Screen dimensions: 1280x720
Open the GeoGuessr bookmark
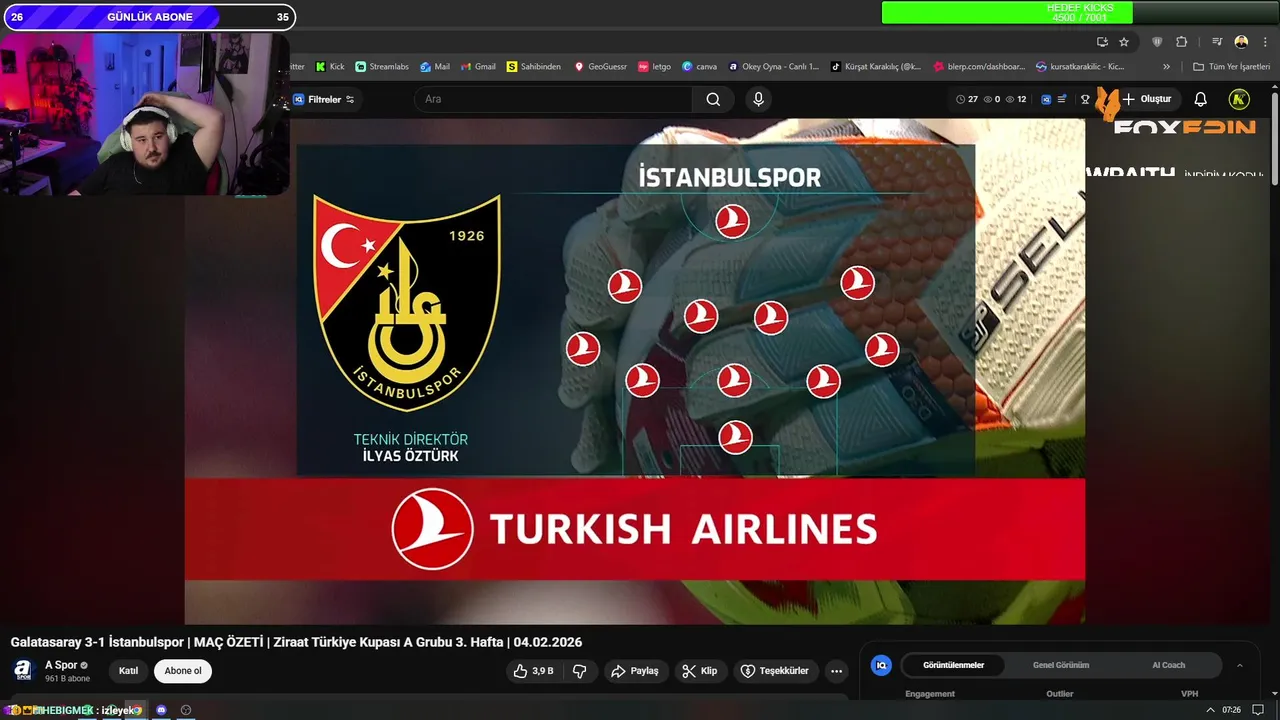[600, 67]
